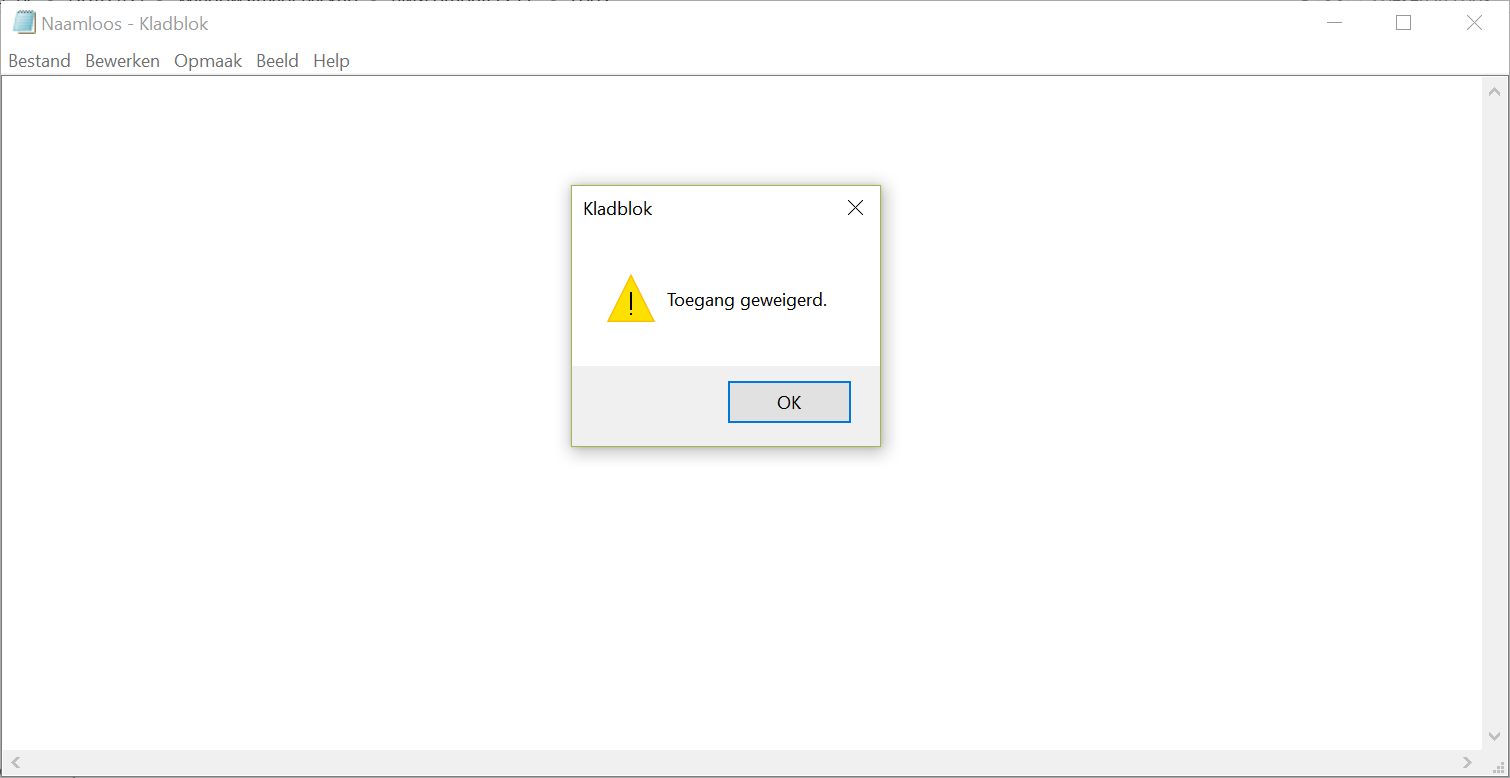
Task: Click the resize grip in the window corner
Action: [x=1495, y=763]
